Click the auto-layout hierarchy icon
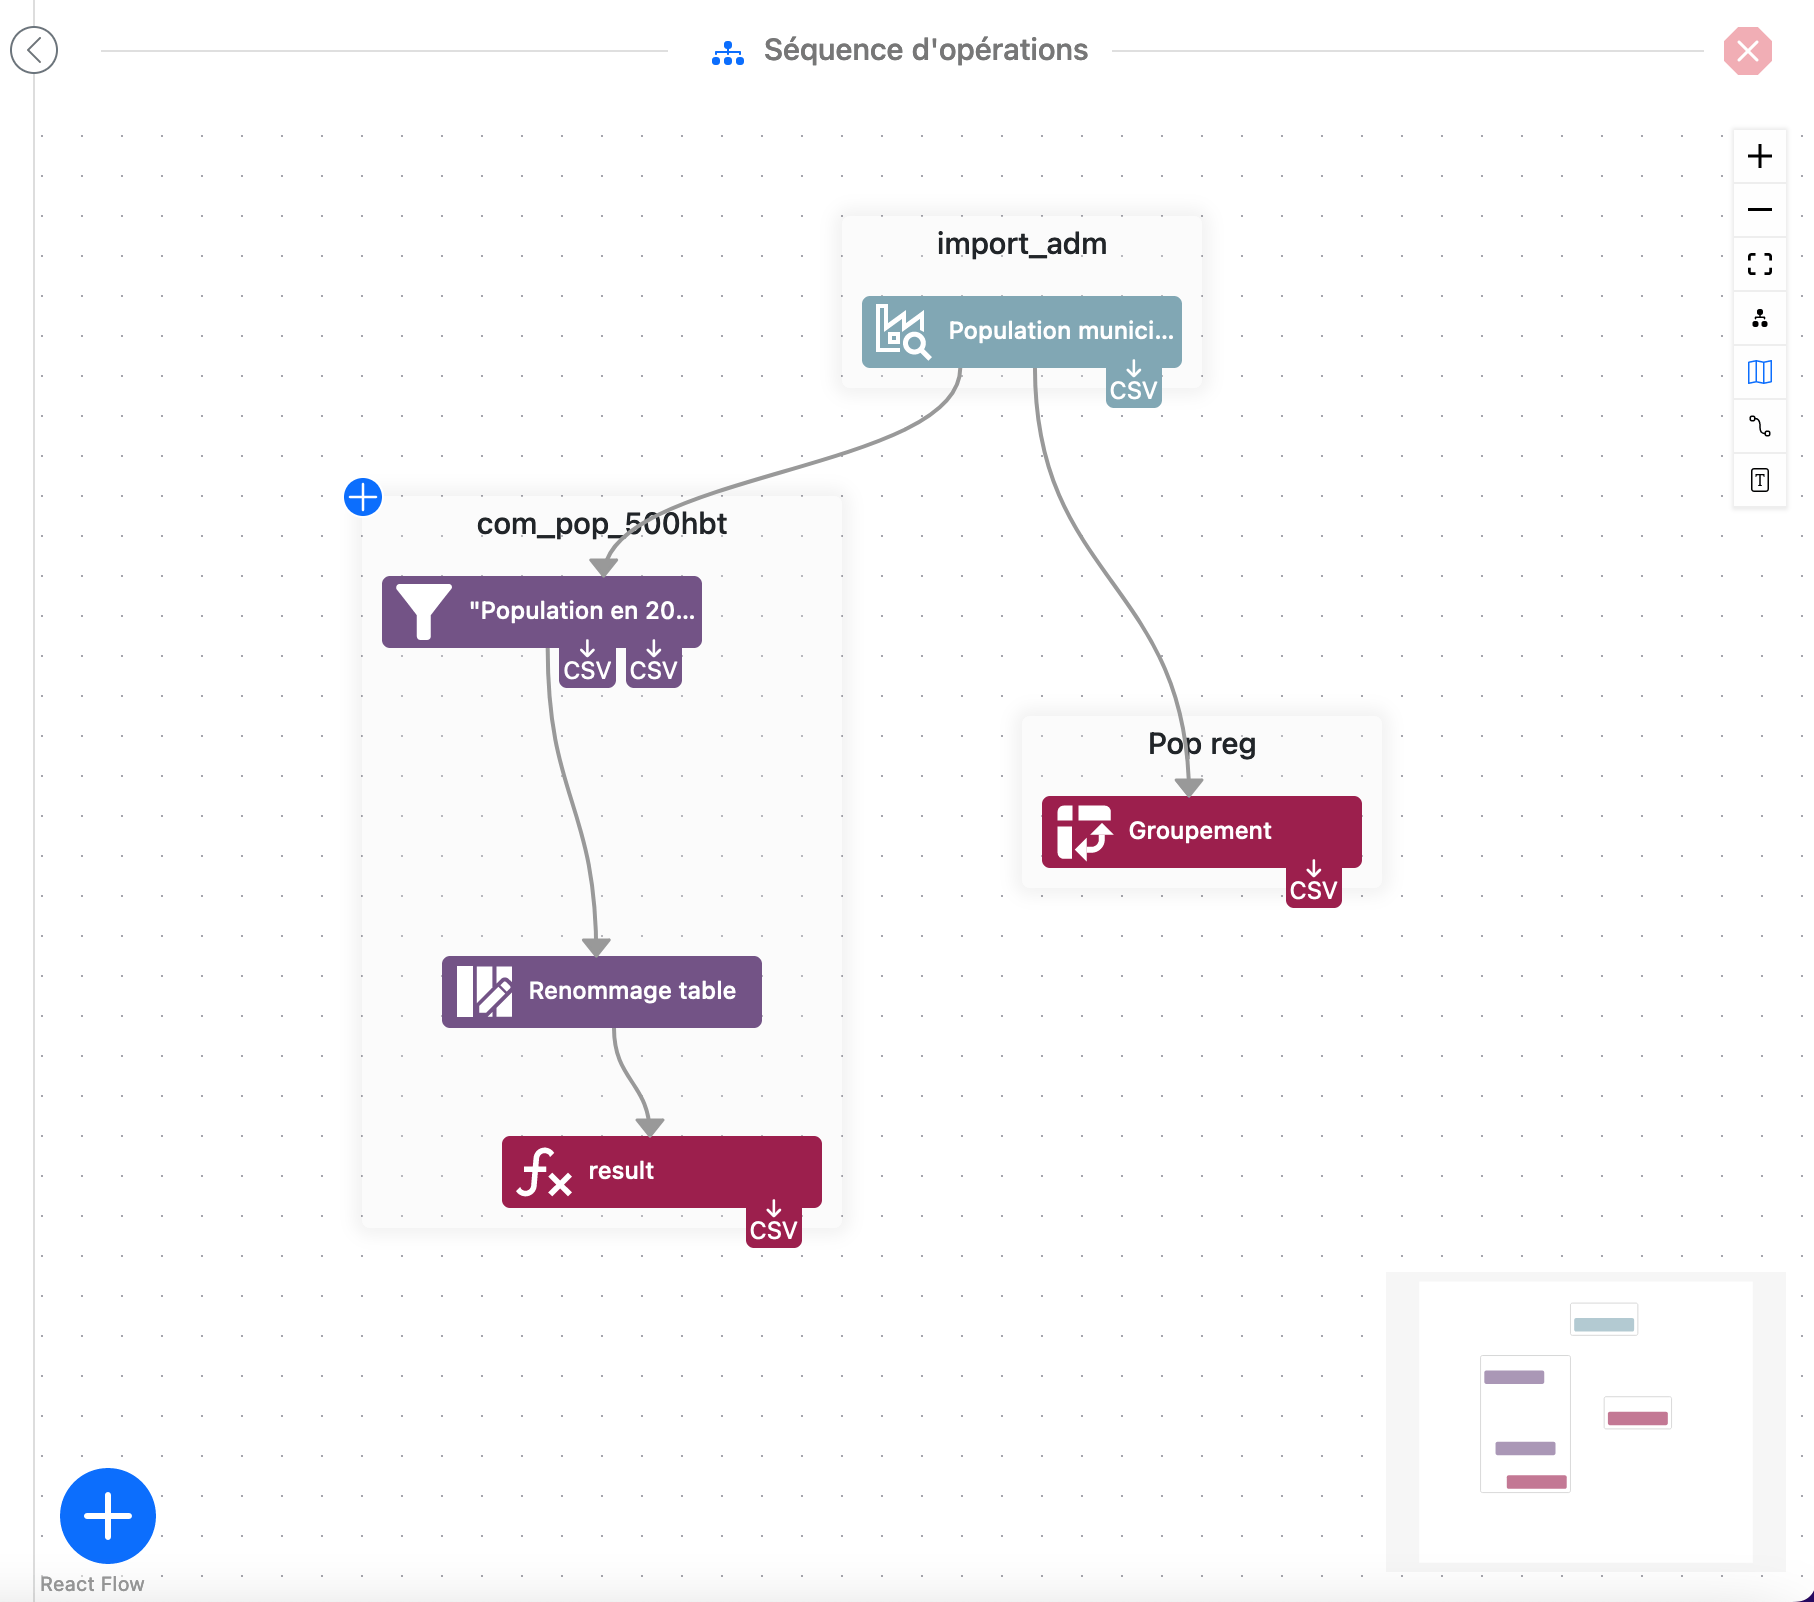This screenshot has height=1602, width=1814. click(1759, 318)
